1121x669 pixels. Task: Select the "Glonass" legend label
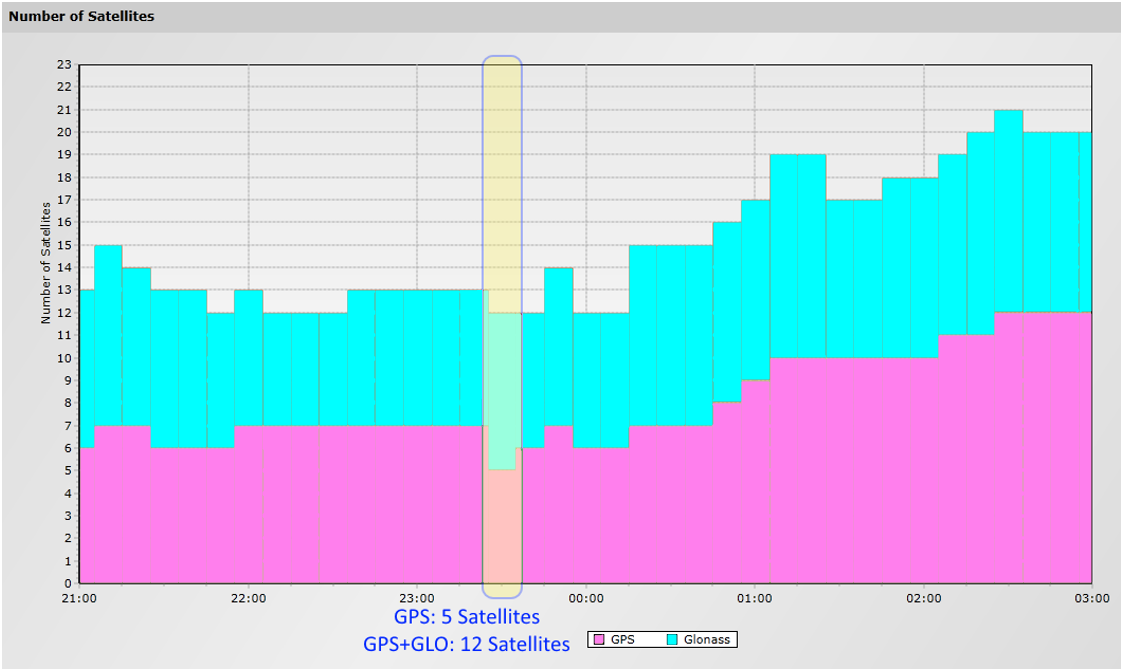707,640
